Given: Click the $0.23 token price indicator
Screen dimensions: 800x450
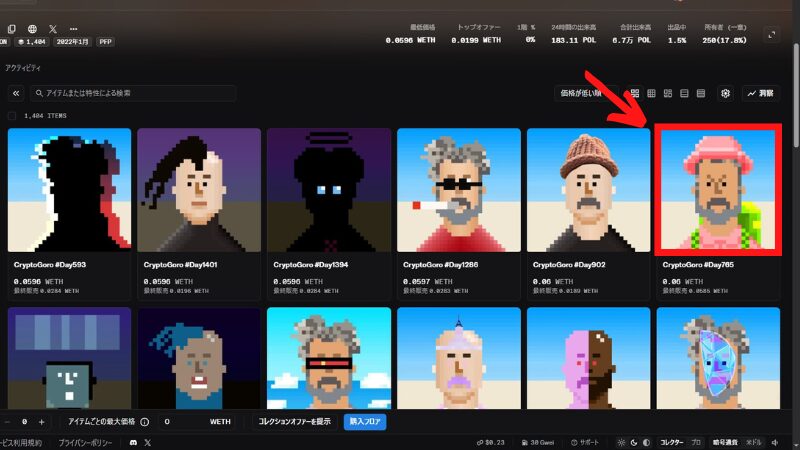Looking at the screenshot, I should click(490, 443).
